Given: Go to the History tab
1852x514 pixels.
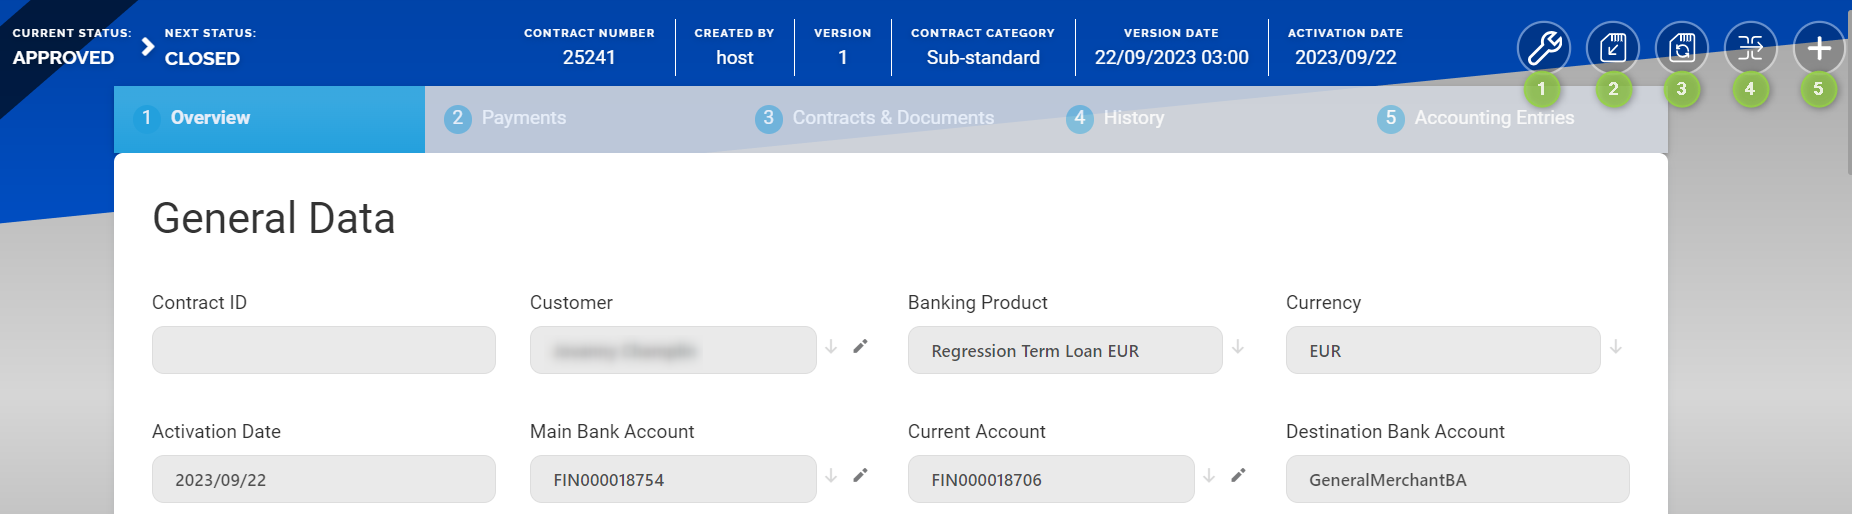Looking at the screenshot, I should pyautogui.click(x=1133, y=118).
